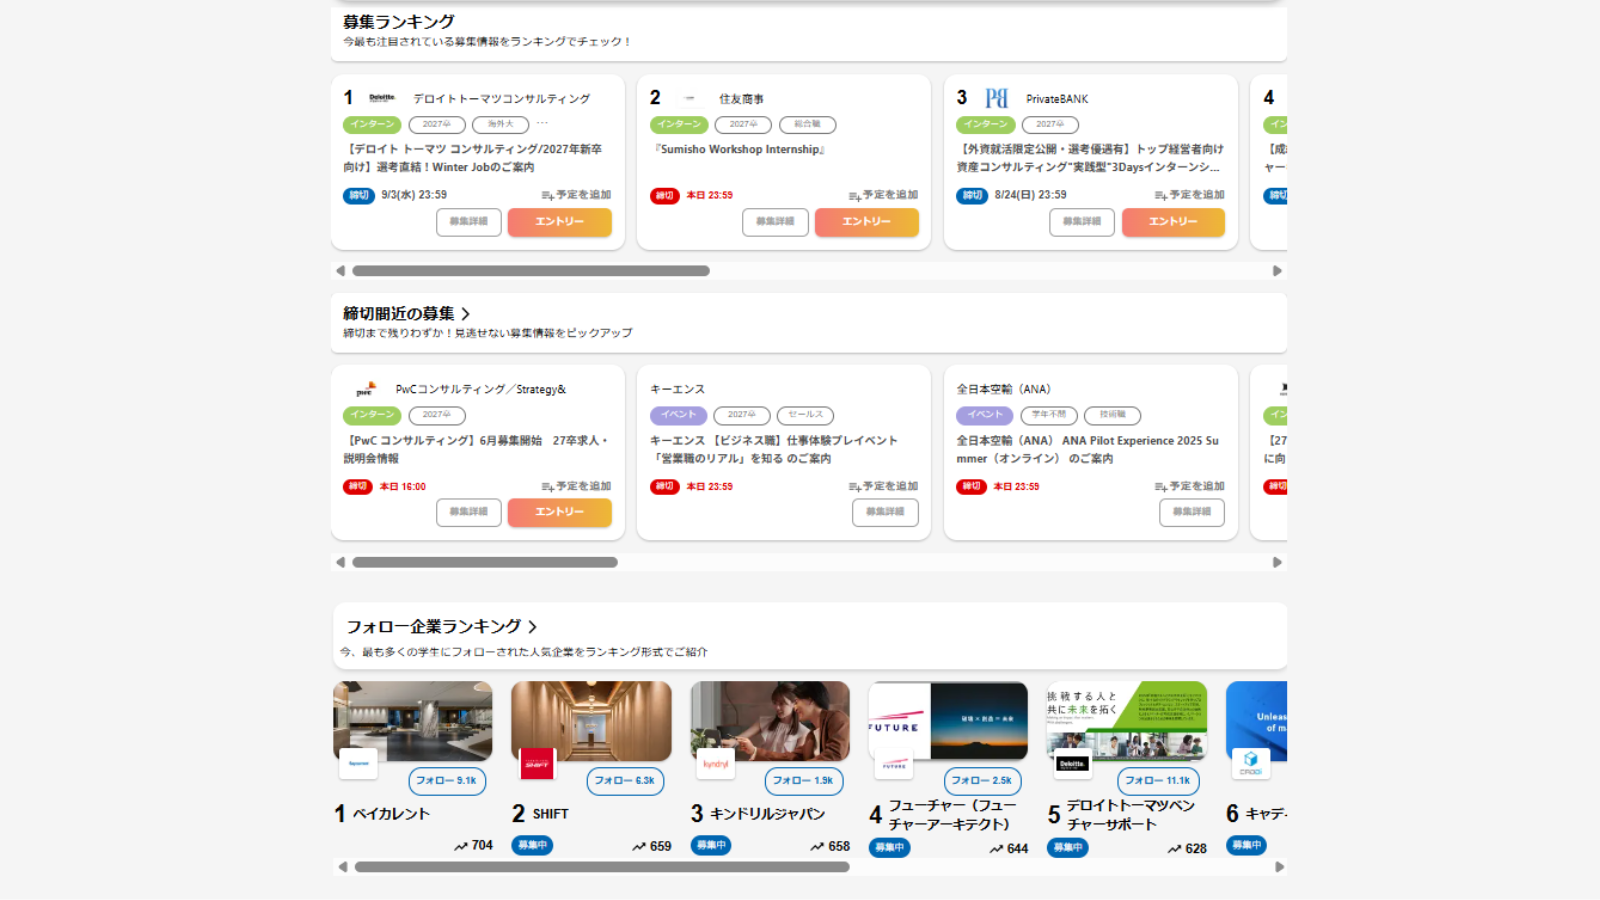The height and width of the screenshot is (900, 1600).
Task: Add the PrivateBANK internship to schedule via 予定を追加
Action: (x=1189, y=195)
